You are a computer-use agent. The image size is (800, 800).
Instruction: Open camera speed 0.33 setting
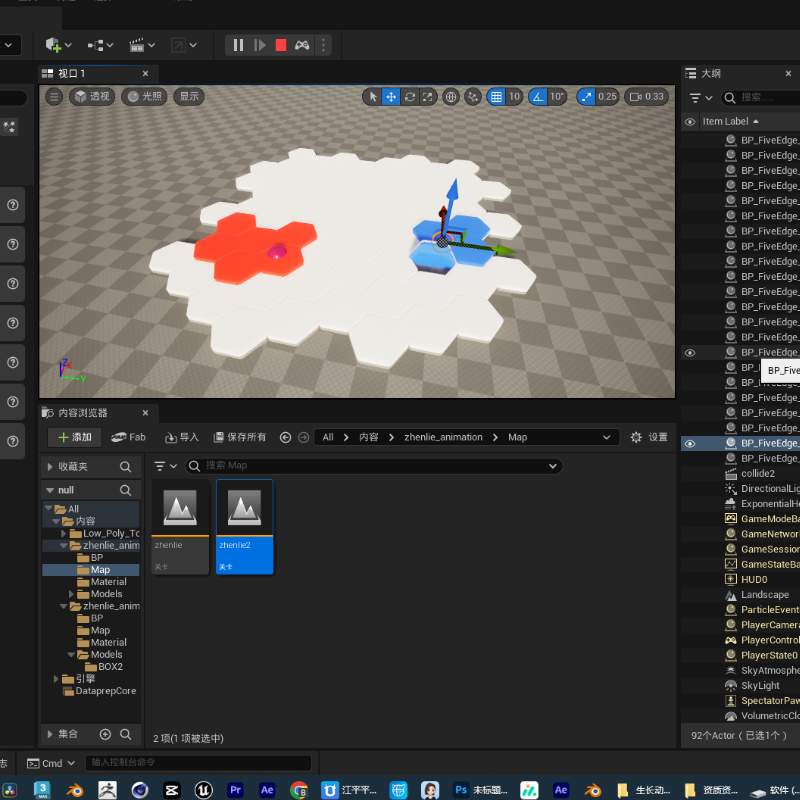point(646,97)
